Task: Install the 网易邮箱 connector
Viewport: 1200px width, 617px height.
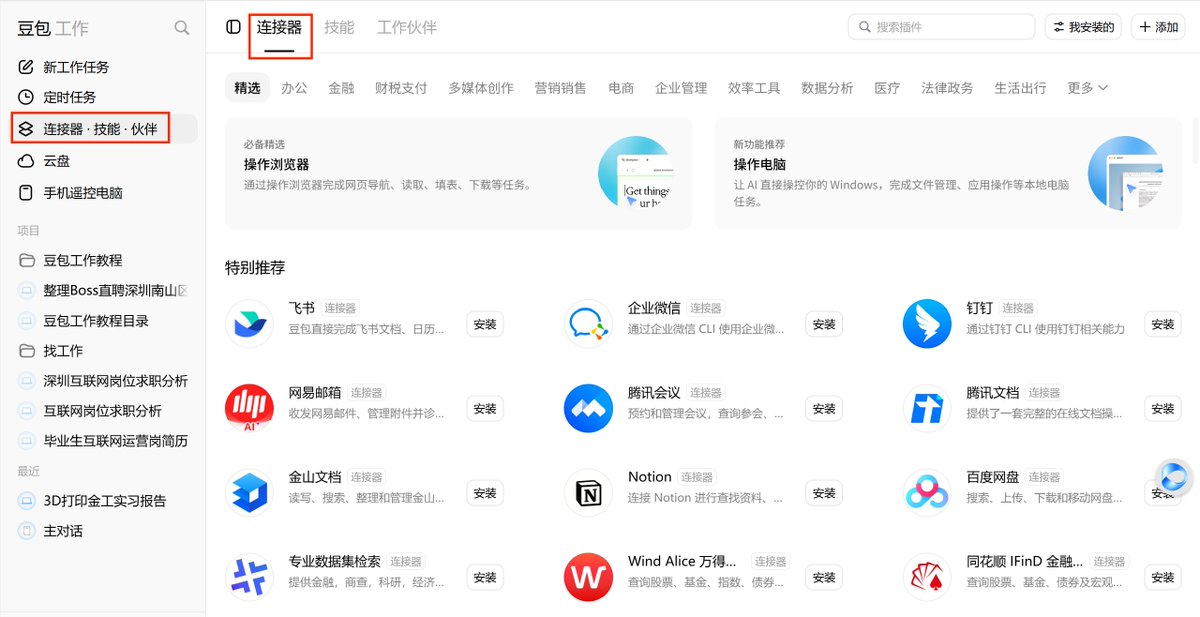Action: tap(485, 408)
